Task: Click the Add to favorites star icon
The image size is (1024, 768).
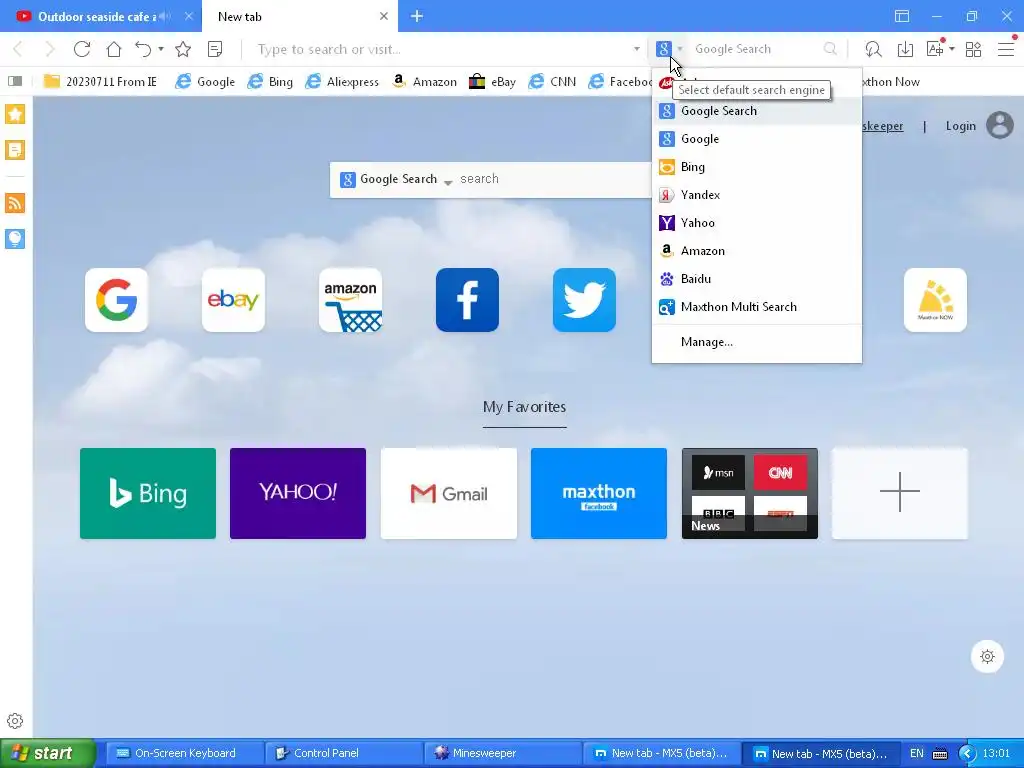Action: pyautogui.click(x=183, y=49)
